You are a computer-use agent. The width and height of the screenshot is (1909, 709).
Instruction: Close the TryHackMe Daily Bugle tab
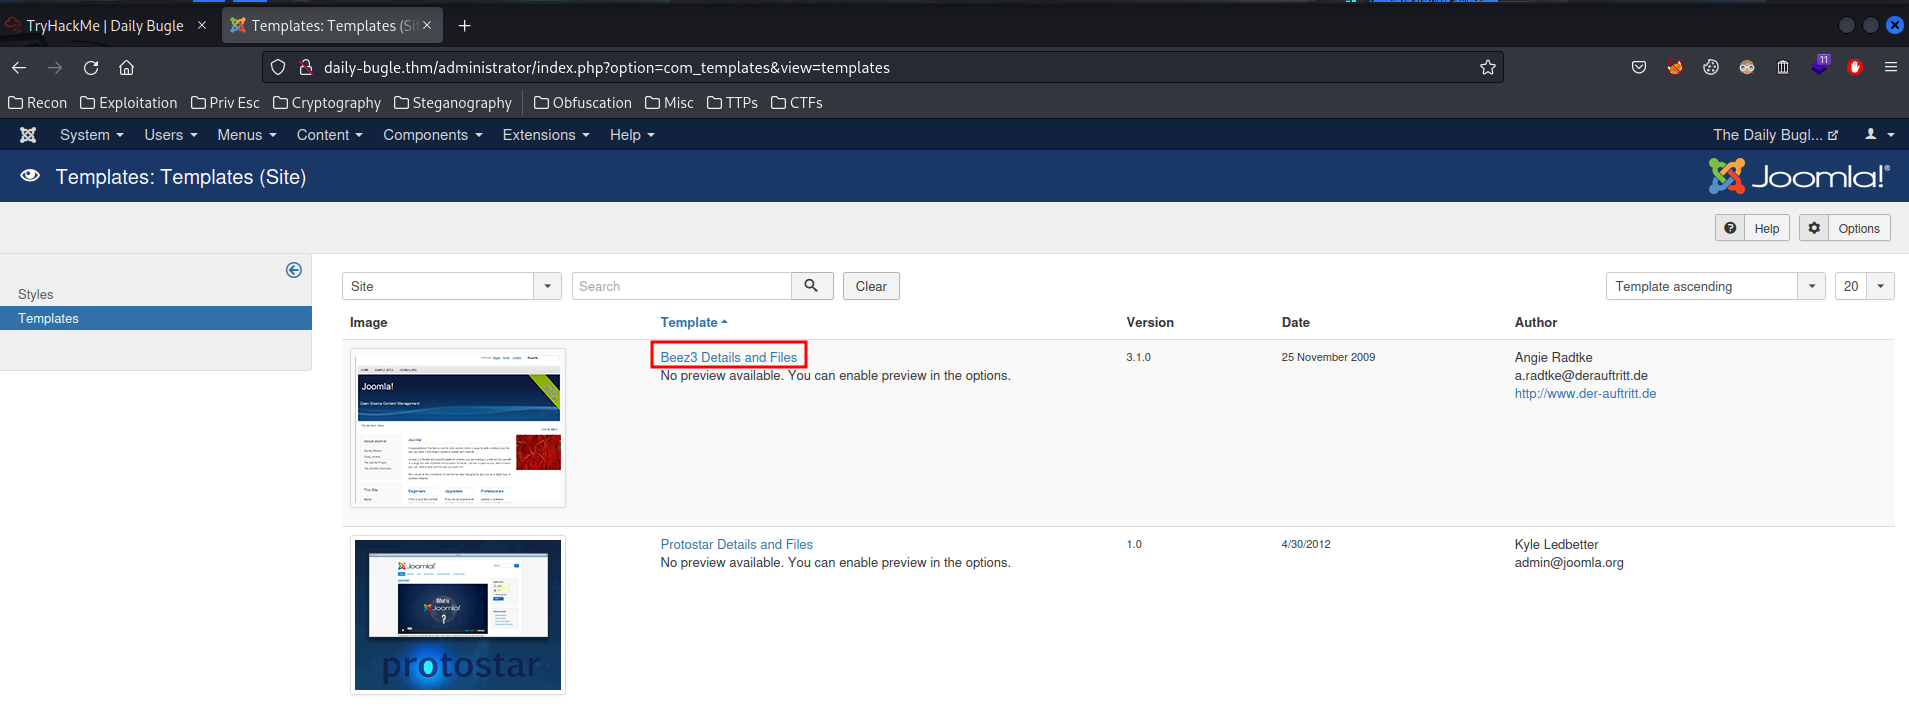pos(201,25)
